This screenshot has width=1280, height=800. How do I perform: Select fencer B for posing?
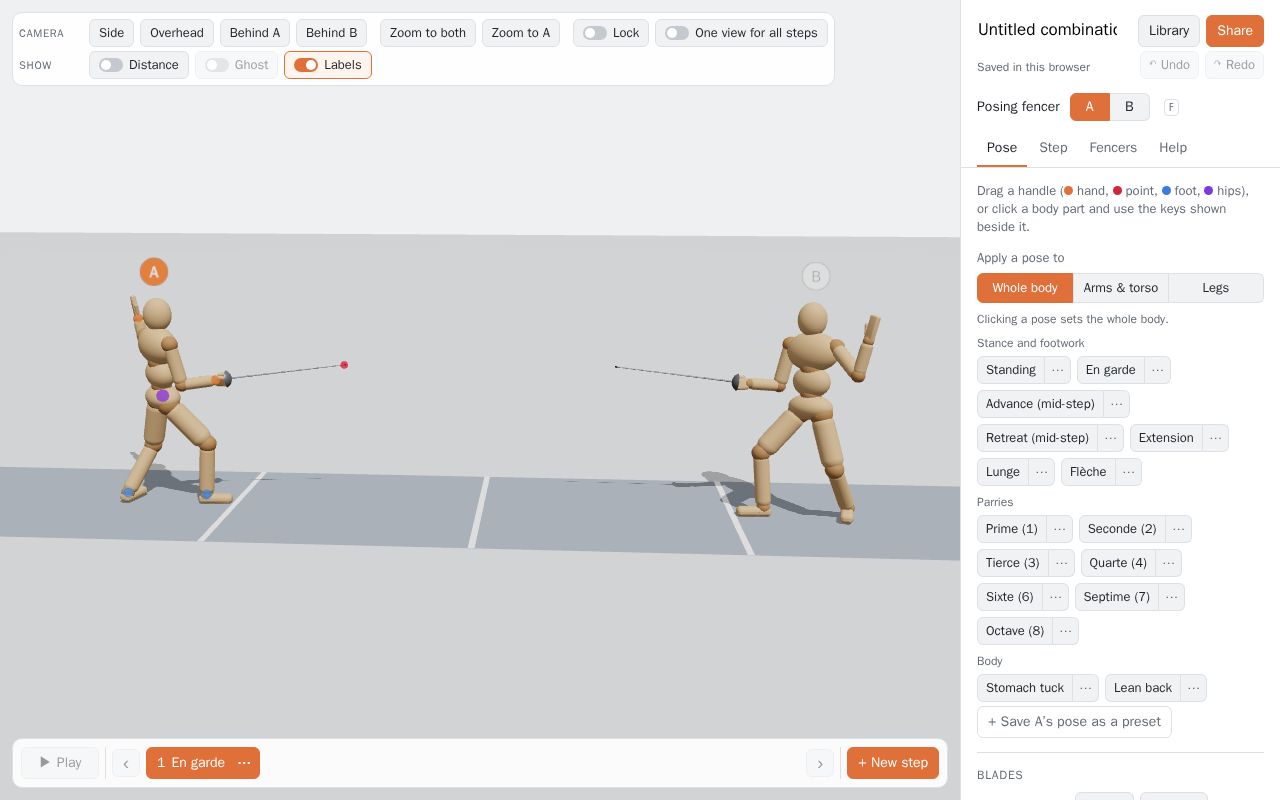point(1130,107)
